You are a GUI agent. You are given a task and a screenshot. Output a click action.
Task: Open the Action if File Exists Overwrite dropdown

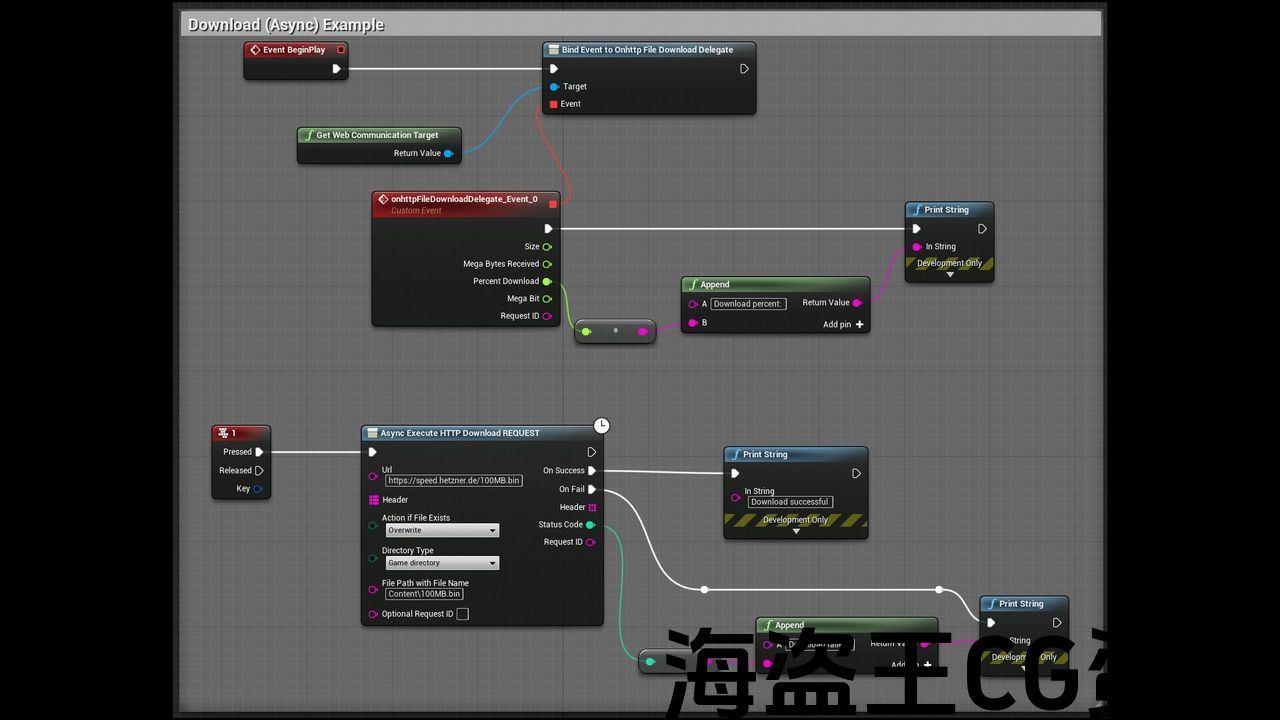[442, 531]
